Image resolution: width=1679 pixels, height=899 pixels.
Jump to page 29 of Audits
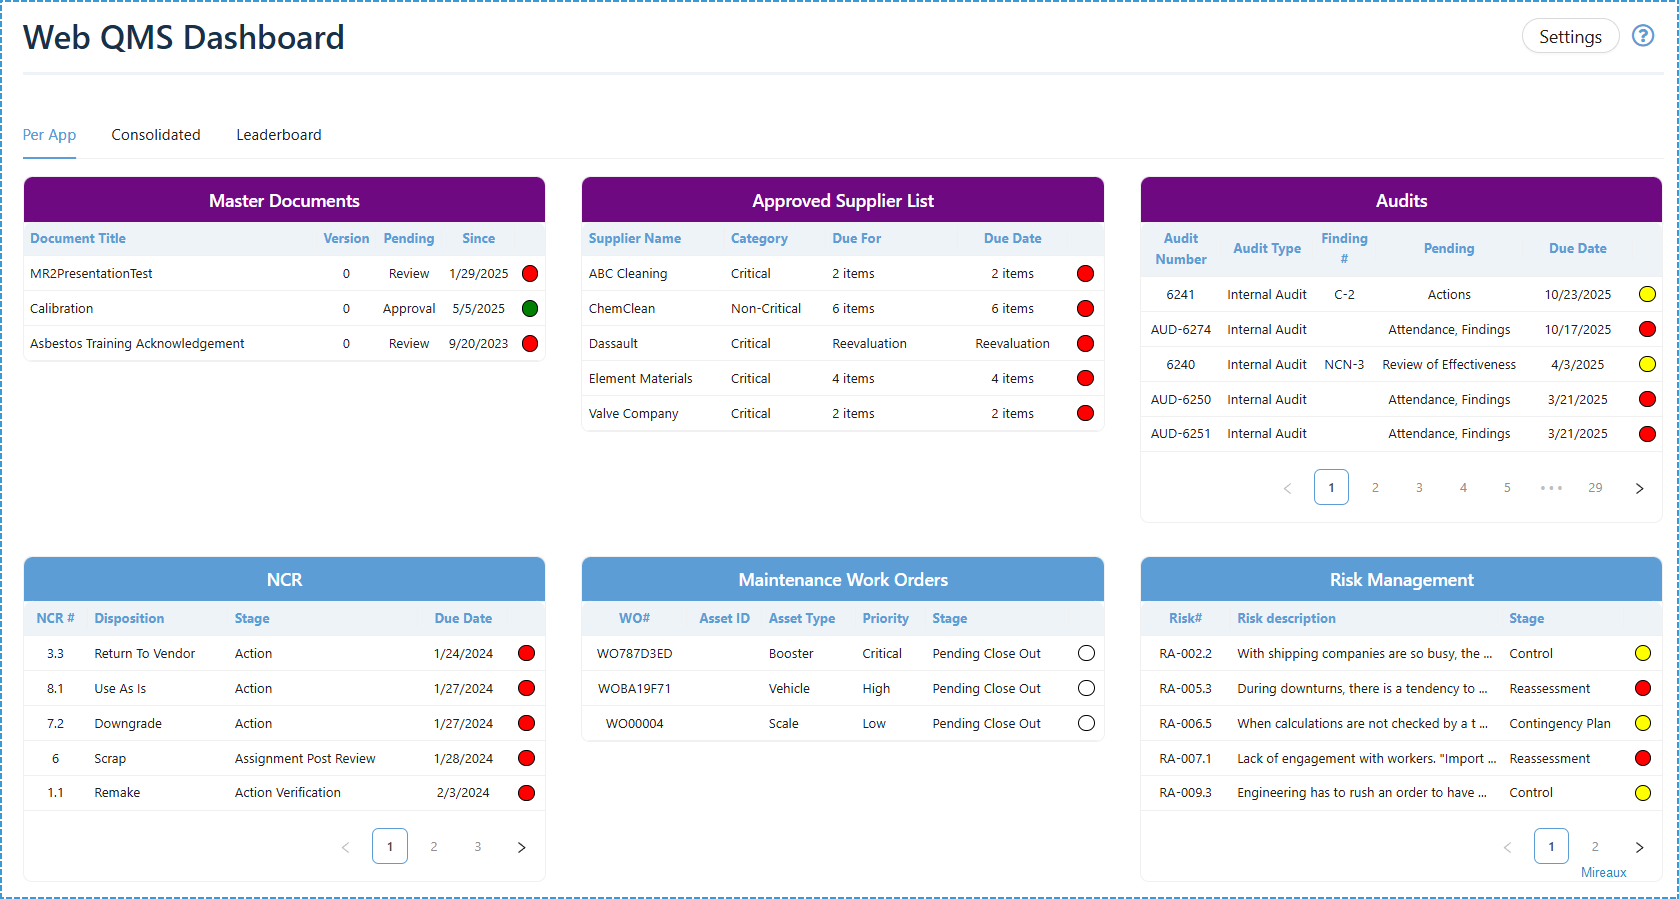[x=1595, y=488]
